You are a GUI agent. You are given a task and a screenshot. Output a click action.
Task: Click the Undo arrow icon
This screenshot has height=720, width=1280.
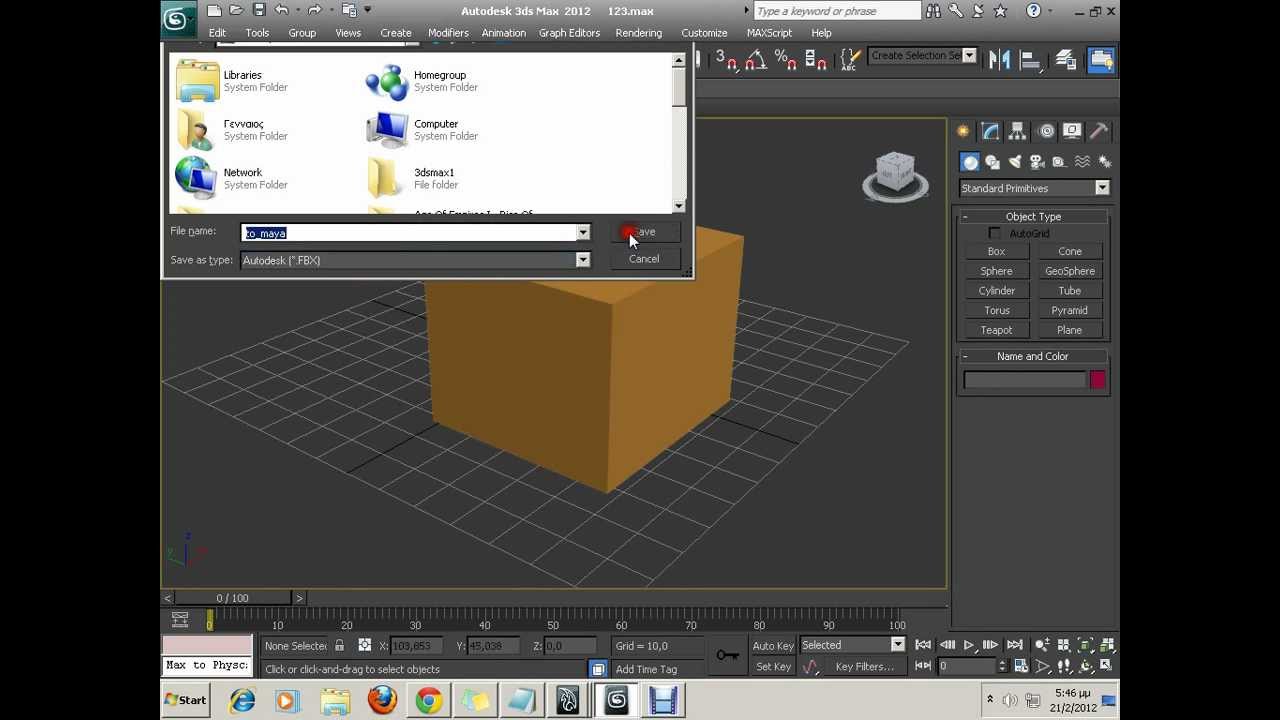pos(282,10)
